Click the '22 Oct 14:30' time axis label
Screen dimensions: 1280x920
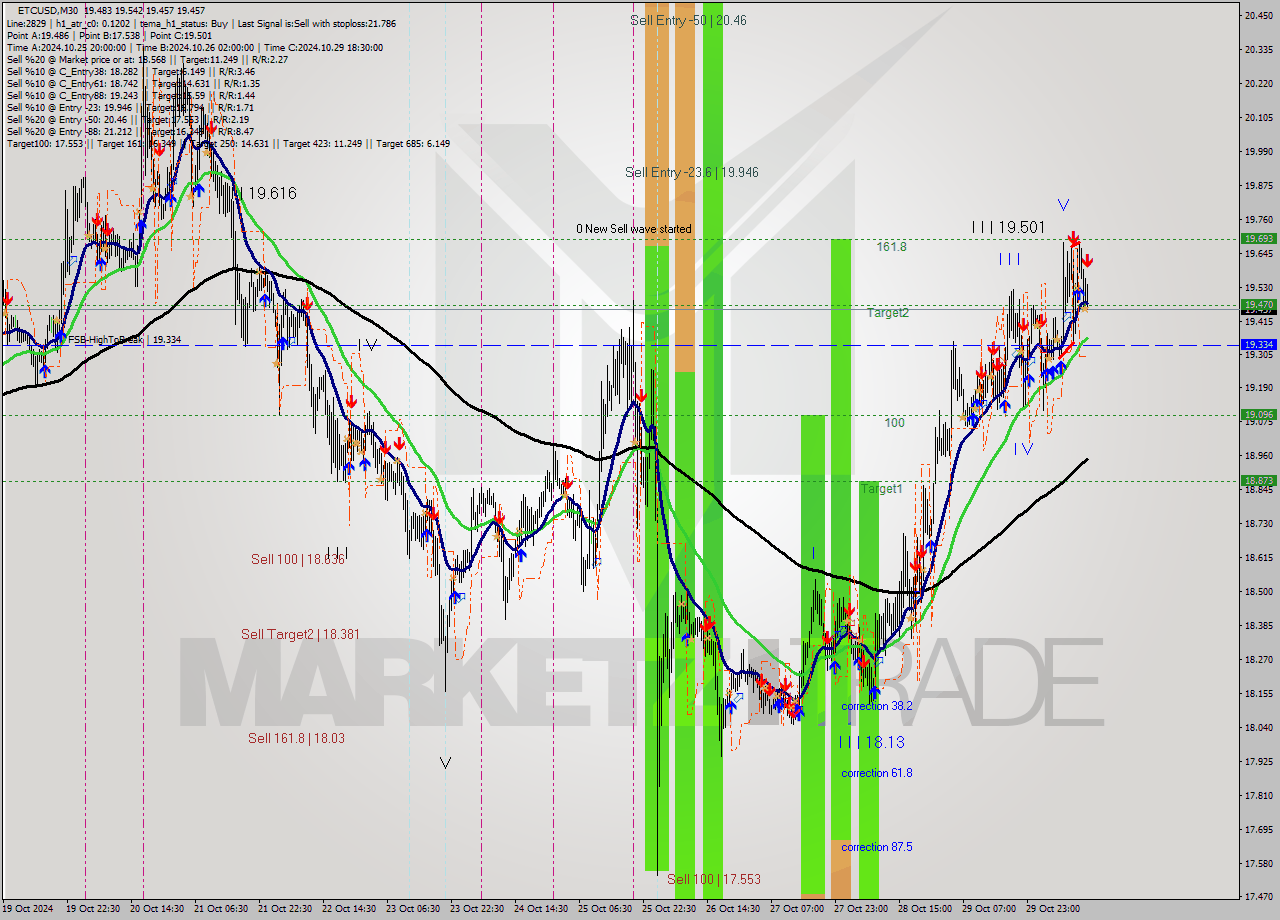[349, 909]
